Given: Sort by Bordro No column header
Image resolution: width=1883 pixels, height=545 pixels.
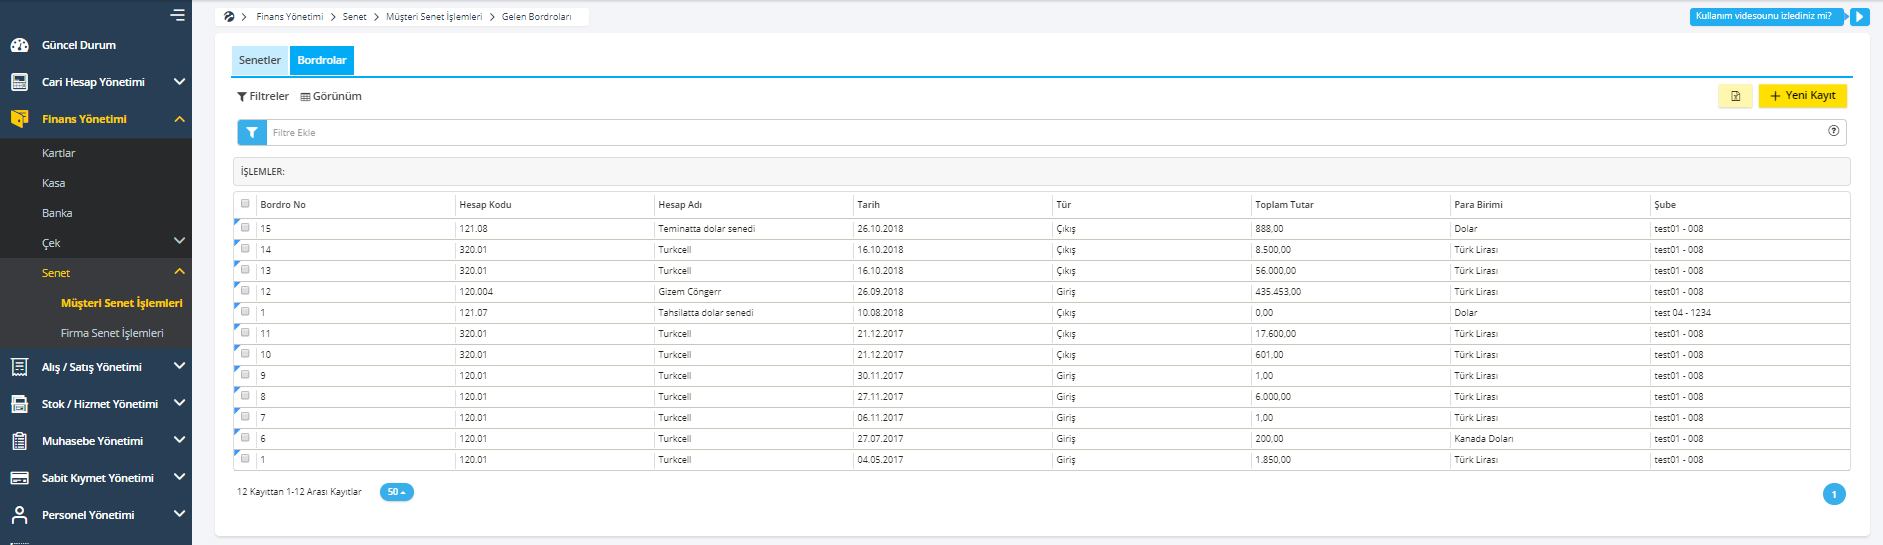Looking at the screenshot, I should coord(283,204).
